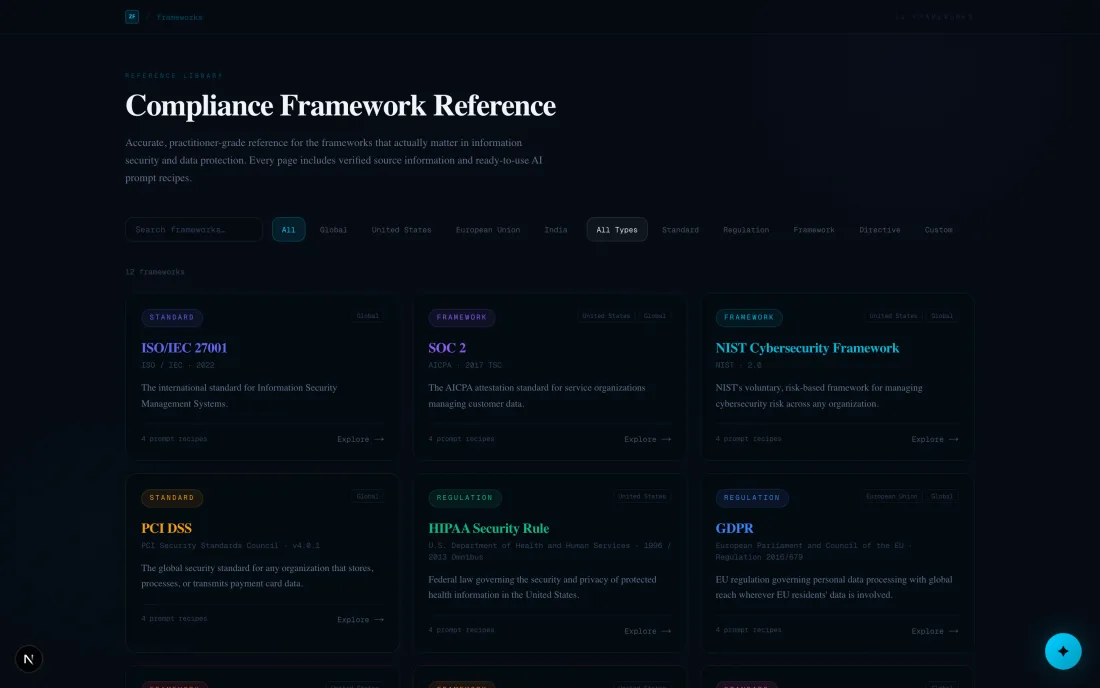Filter by European Union region
The width and height of the screenshot is (1100, 688).
(x=488, y=229)
